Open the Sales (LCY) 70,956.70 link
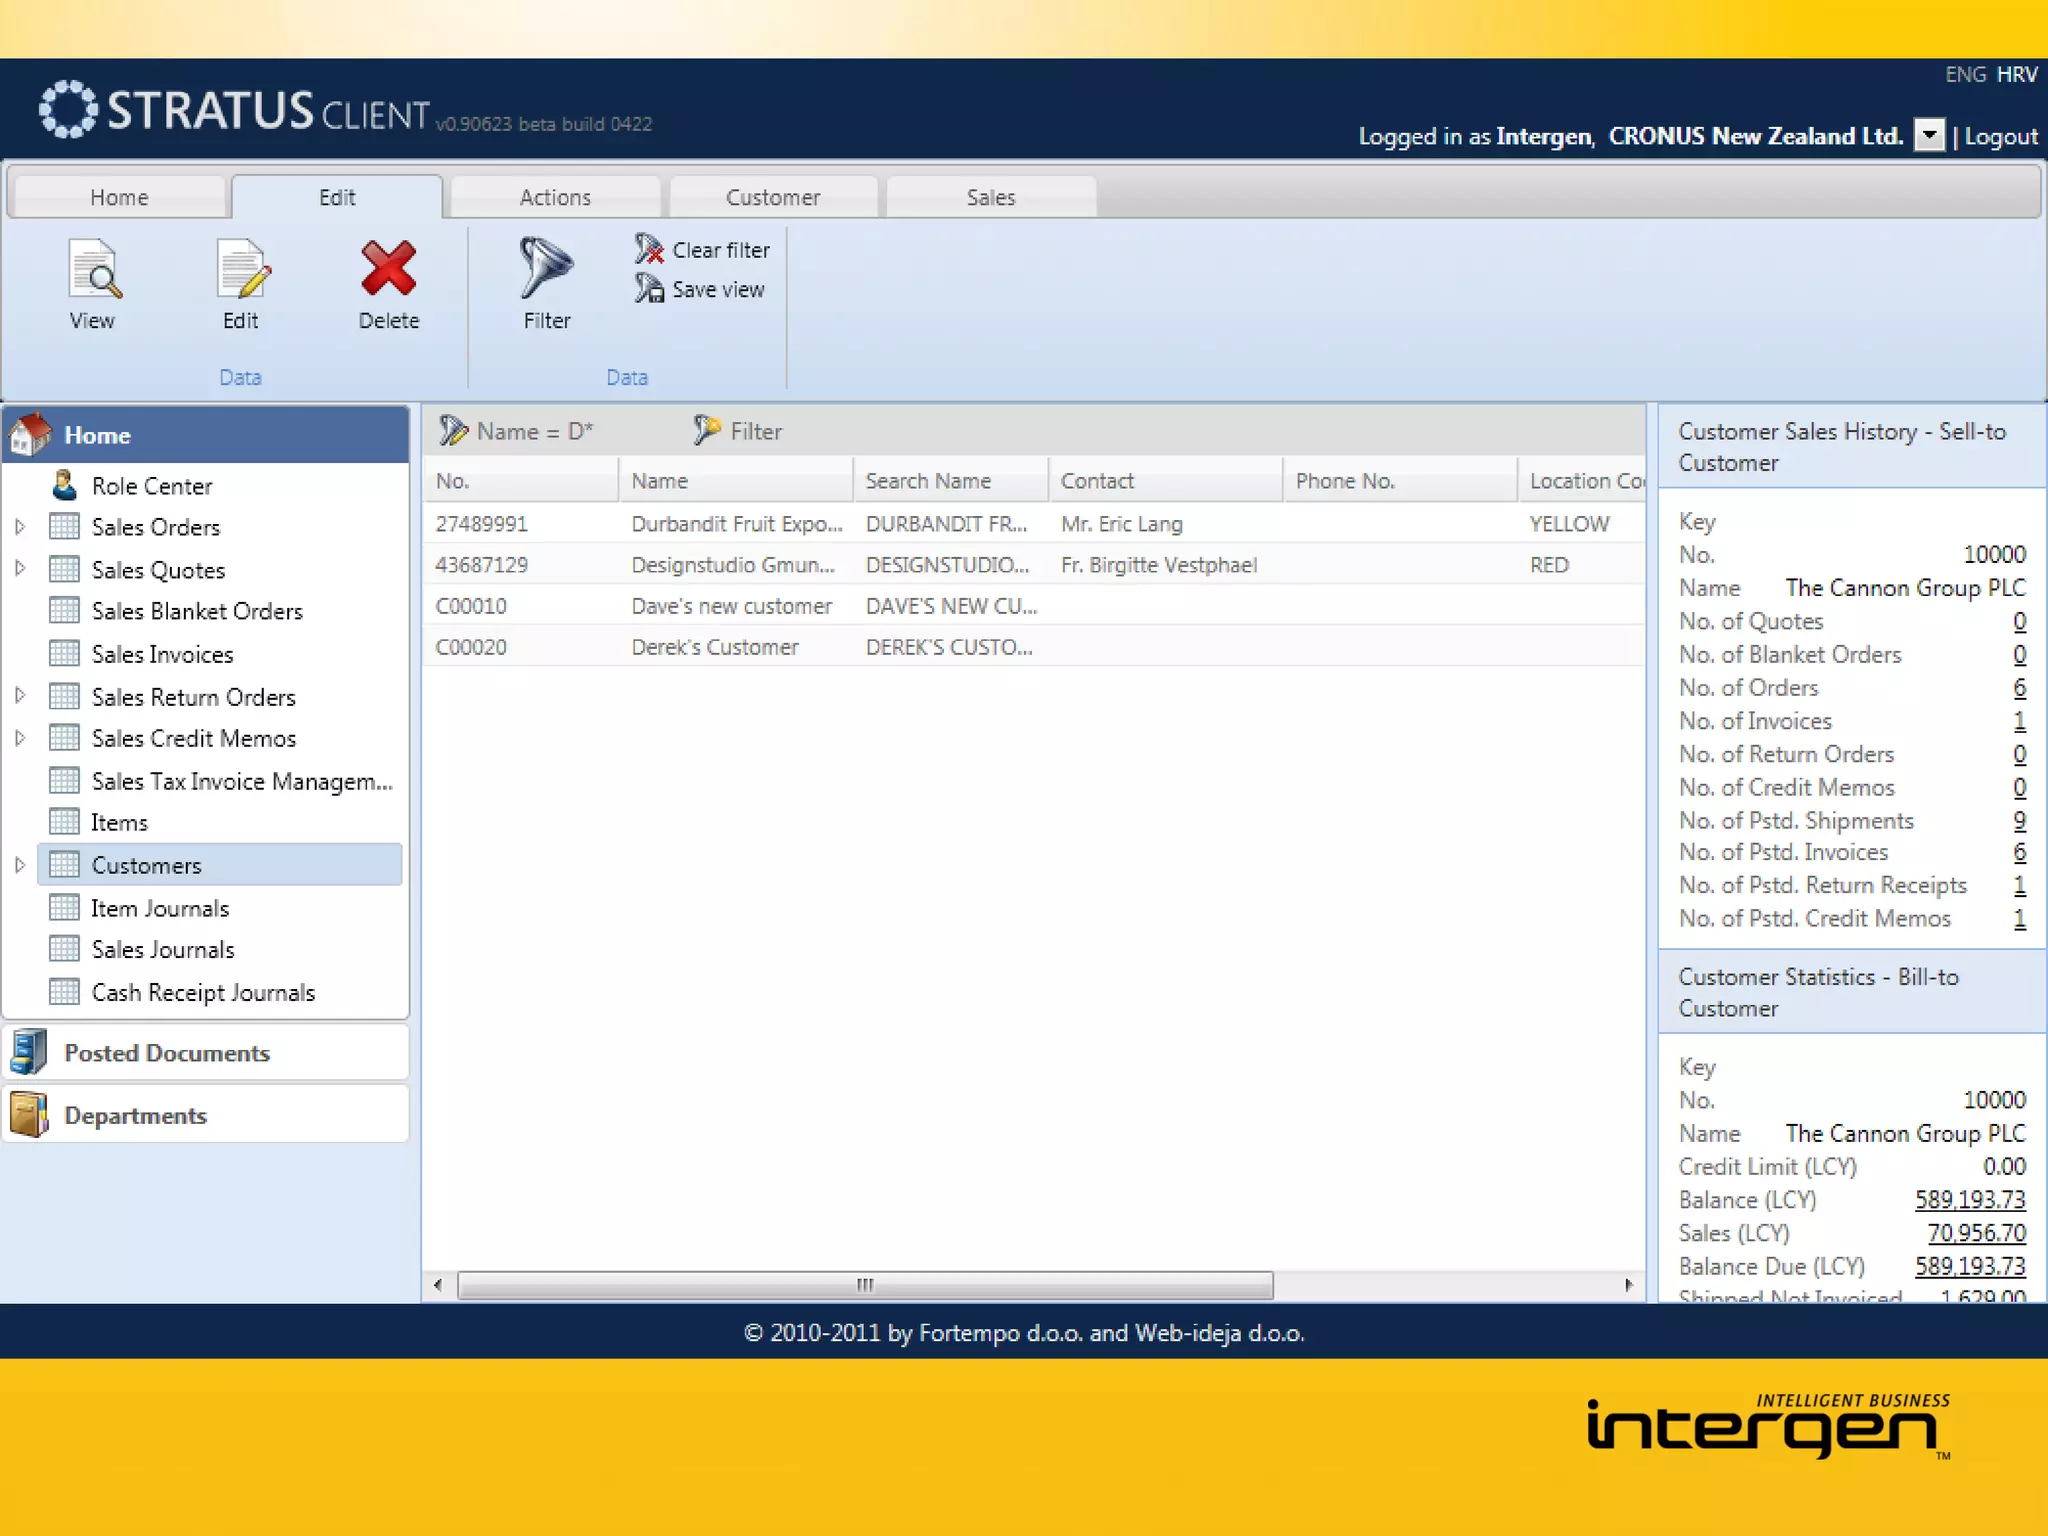Image resolution: width=2048 pixels, height=1536 pixels. 1977,1233
